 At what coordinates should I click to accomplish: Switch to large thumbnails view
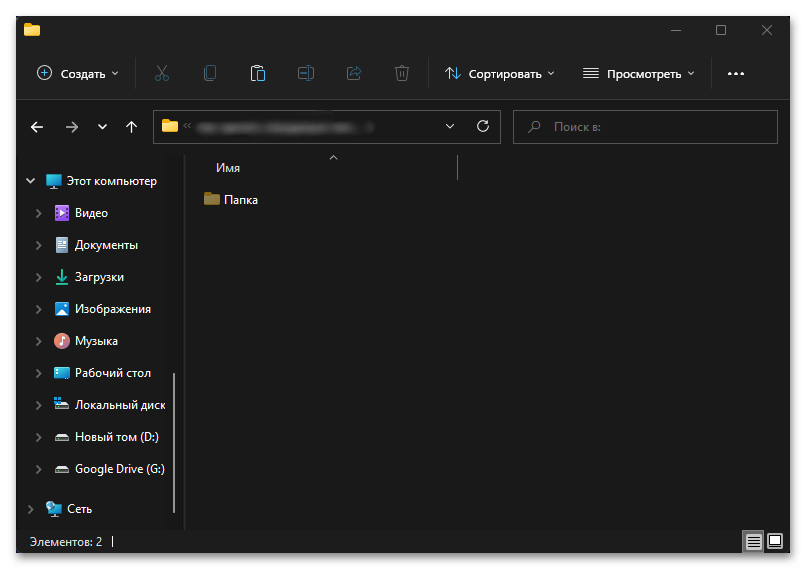coord(775,542)
